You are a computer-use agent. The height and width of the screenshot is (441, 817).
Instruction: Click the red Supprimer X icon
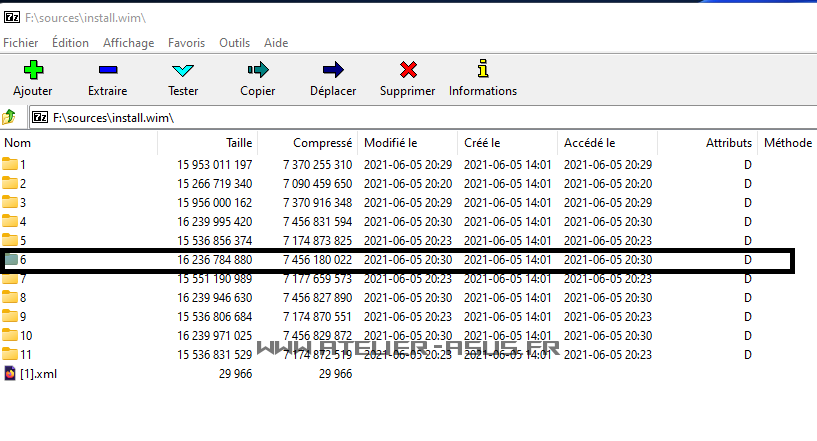407,70
